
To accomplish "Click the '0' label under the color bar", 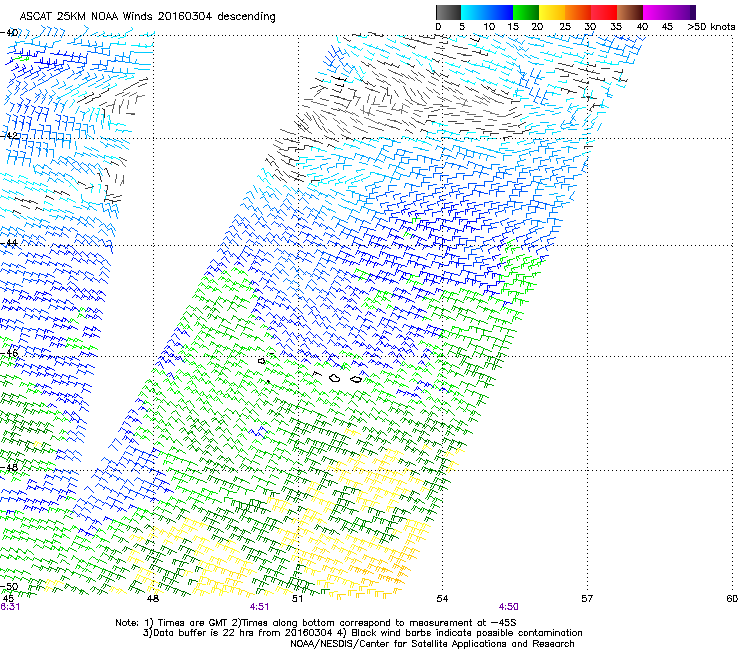I will (x=438, y=27).
